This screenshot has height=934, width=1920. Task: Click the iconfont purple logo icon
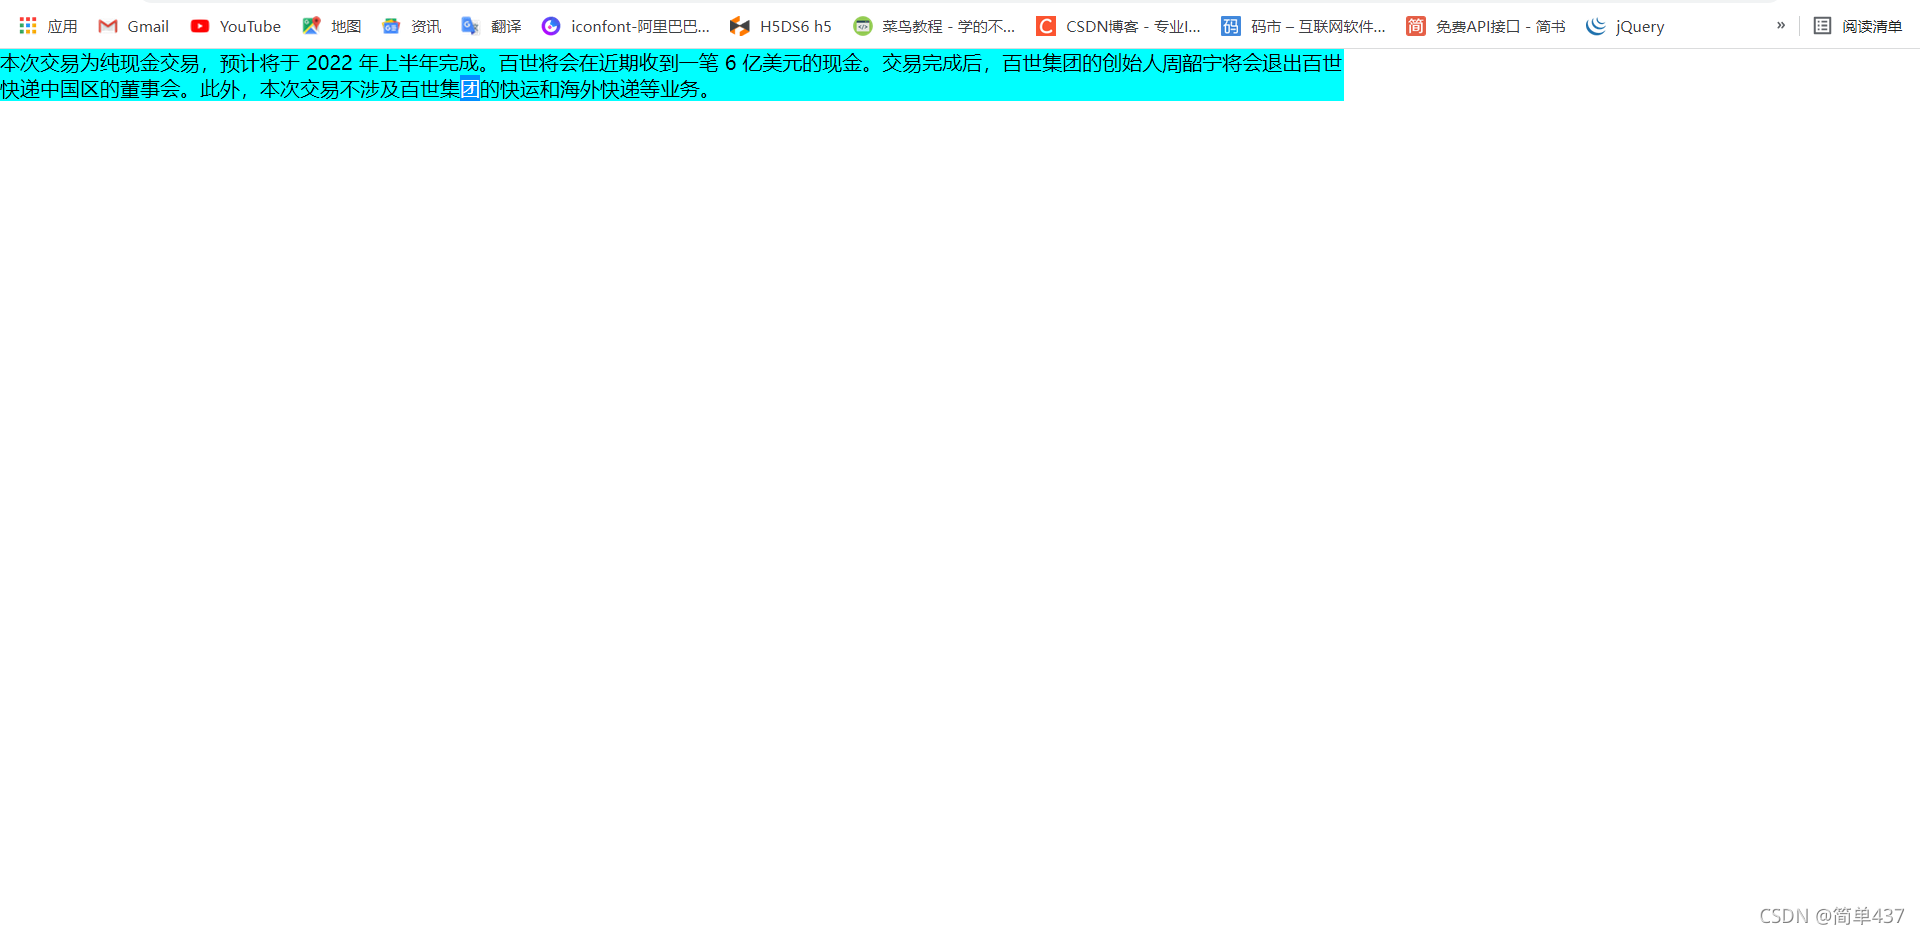tap(551, 26)
